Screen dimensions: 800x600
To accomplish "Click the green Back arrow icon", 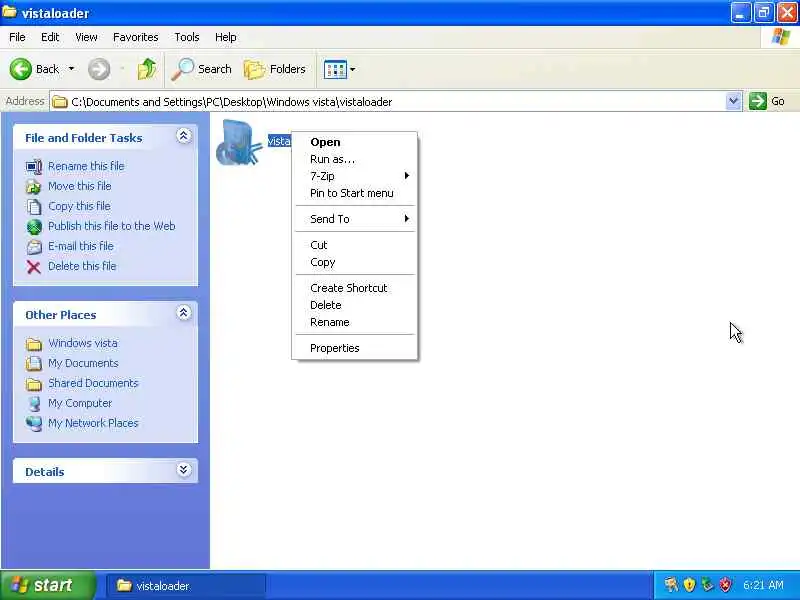I will (x=20, y=69).
